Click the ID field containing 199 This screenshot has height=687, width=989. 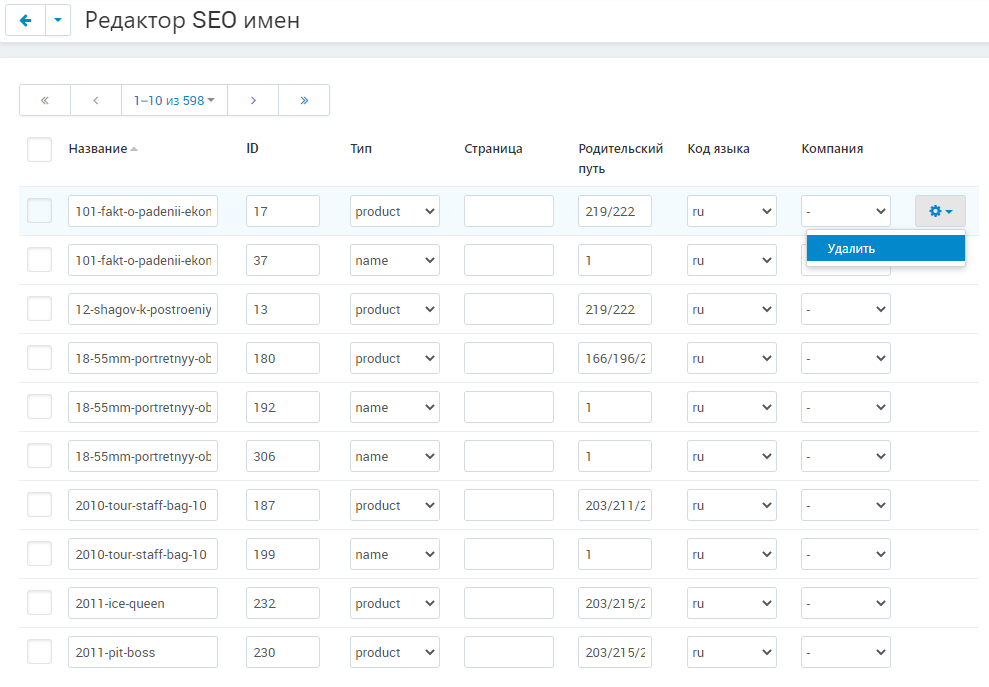[283, 555]
